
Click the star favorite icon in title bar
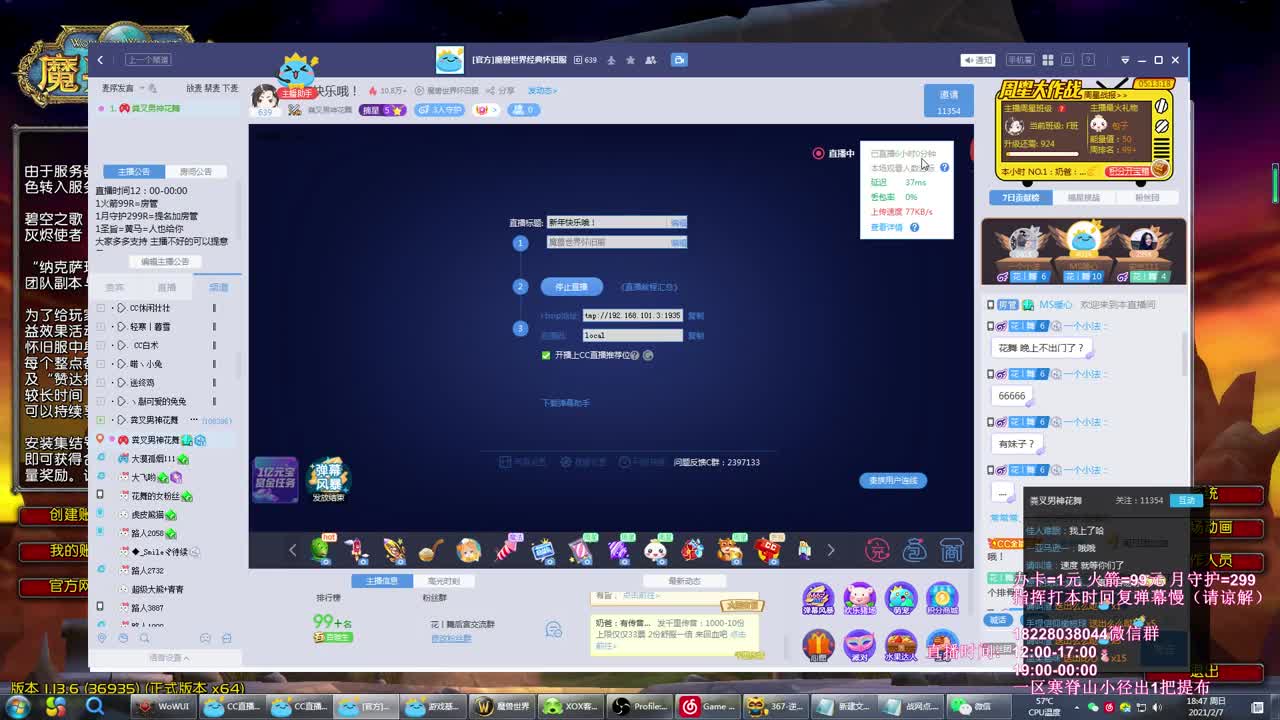tap(630, 60)
